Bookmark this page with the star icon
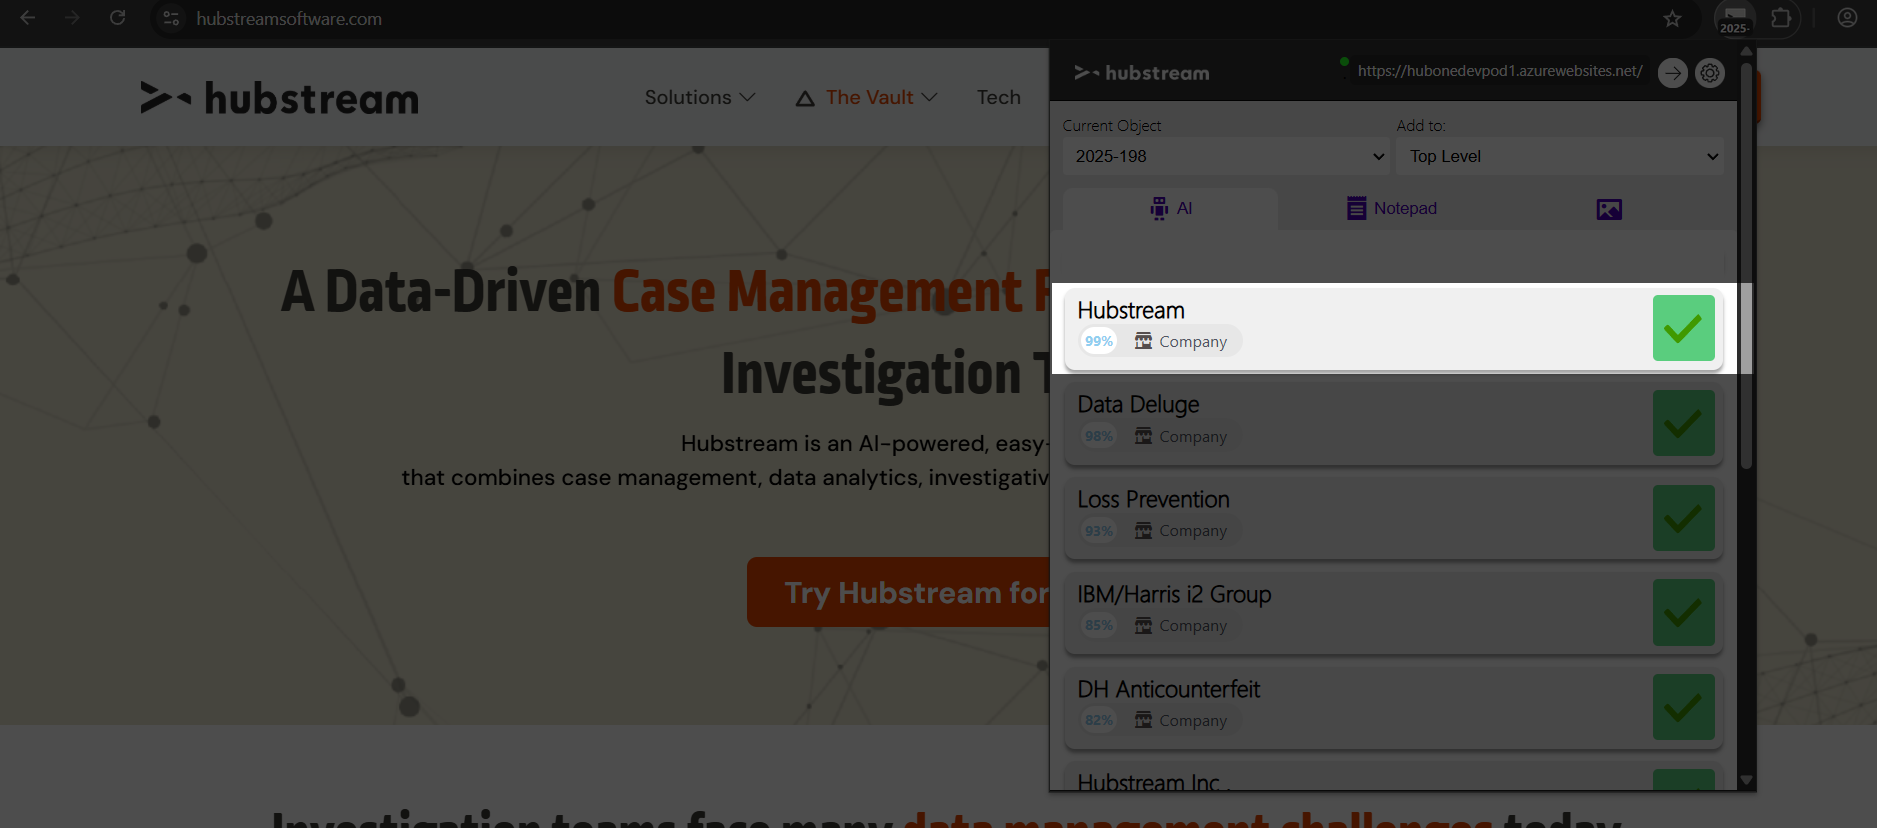 click(1672, 18)
